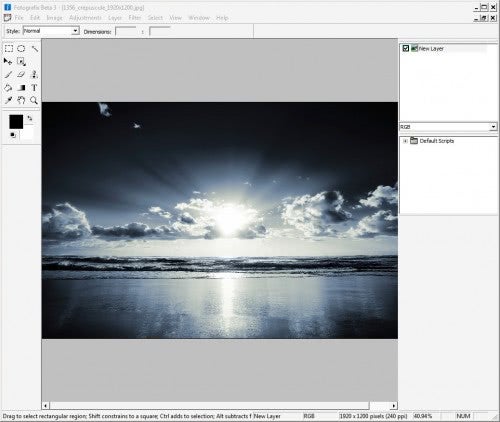Swap foreground and background colors
500x422 pixels.
coord(30,118)
